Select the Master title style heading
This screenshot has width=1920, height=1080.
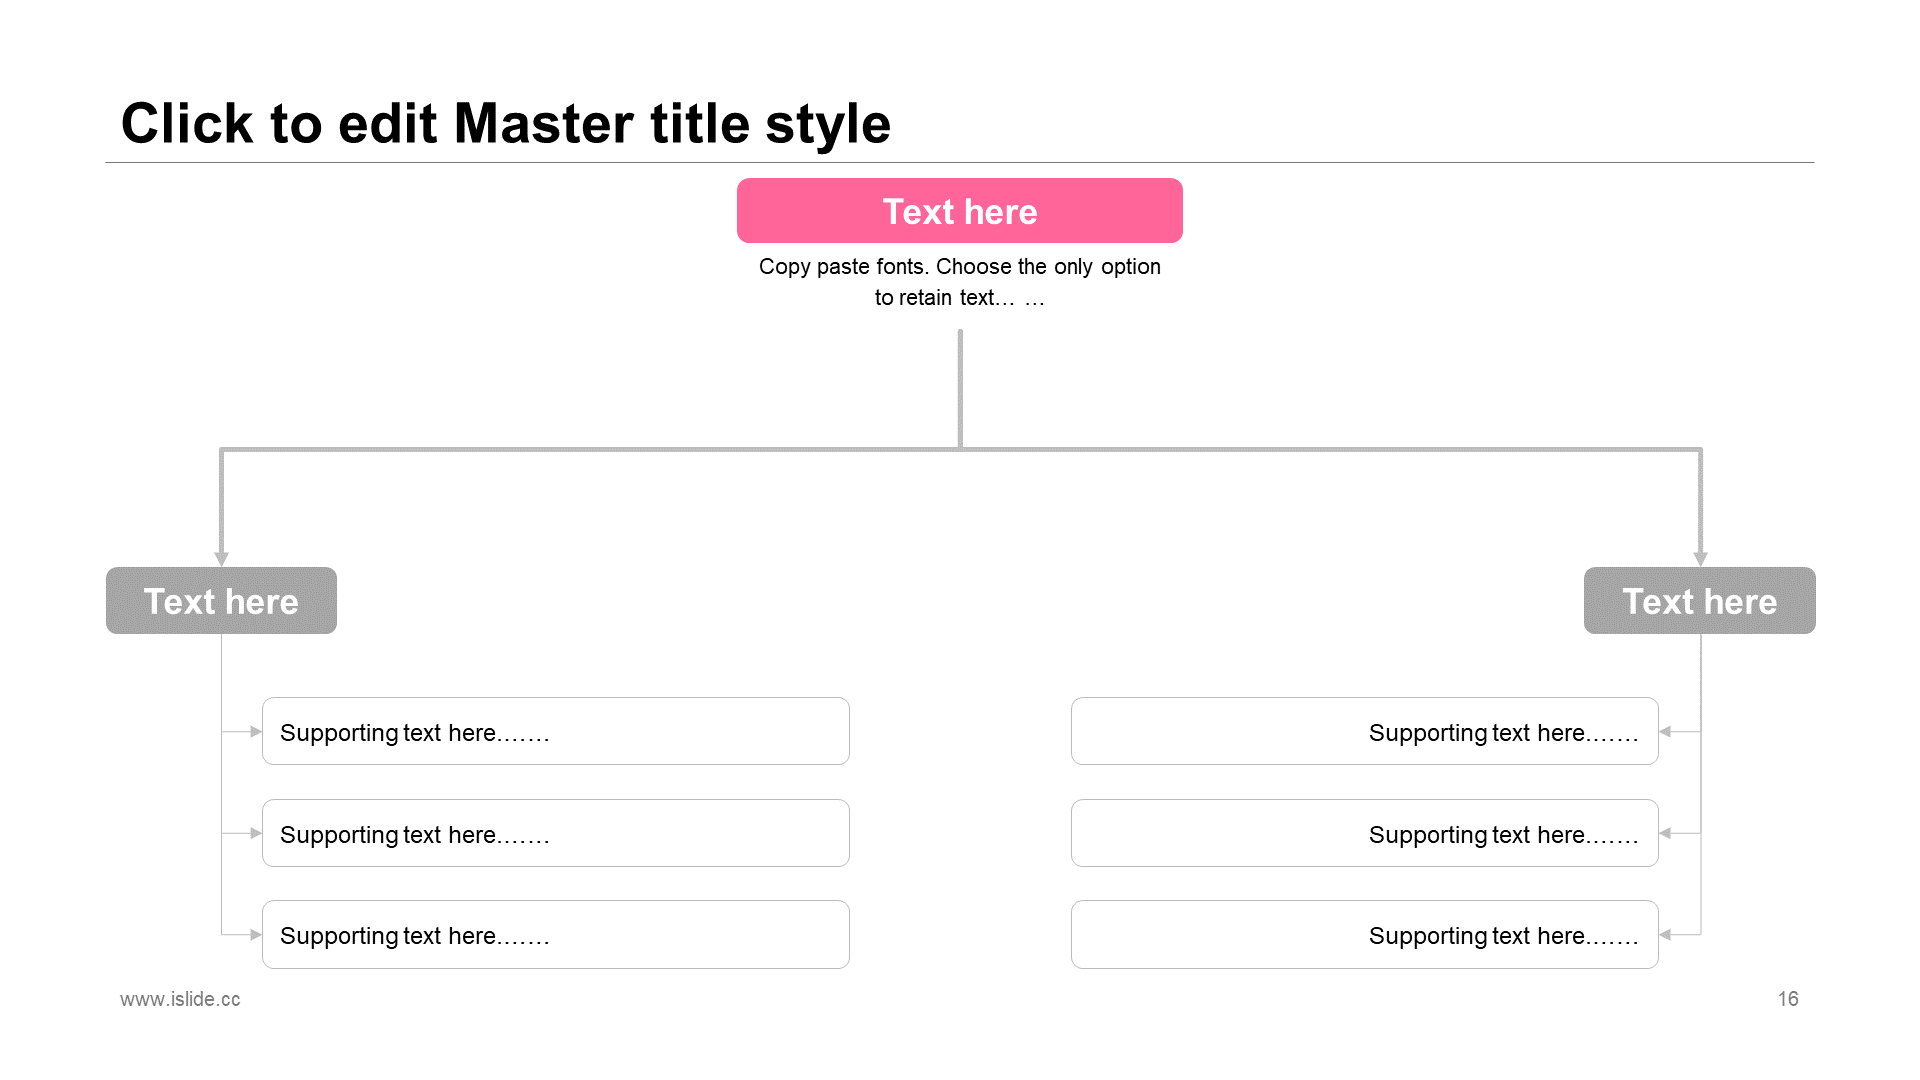(505, 123)
